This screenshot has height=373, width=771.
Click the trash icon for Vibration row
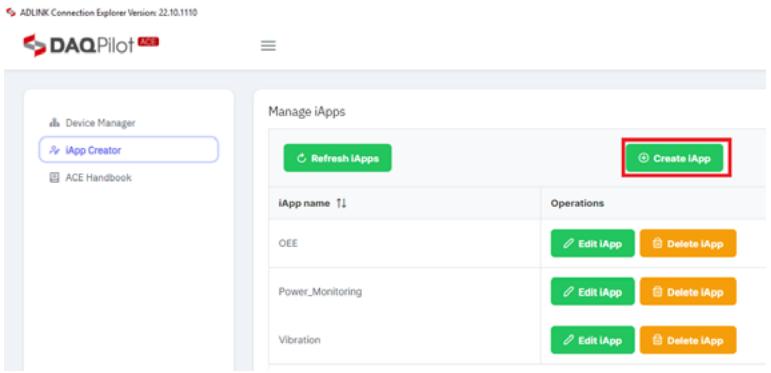(x=657, y=341)
